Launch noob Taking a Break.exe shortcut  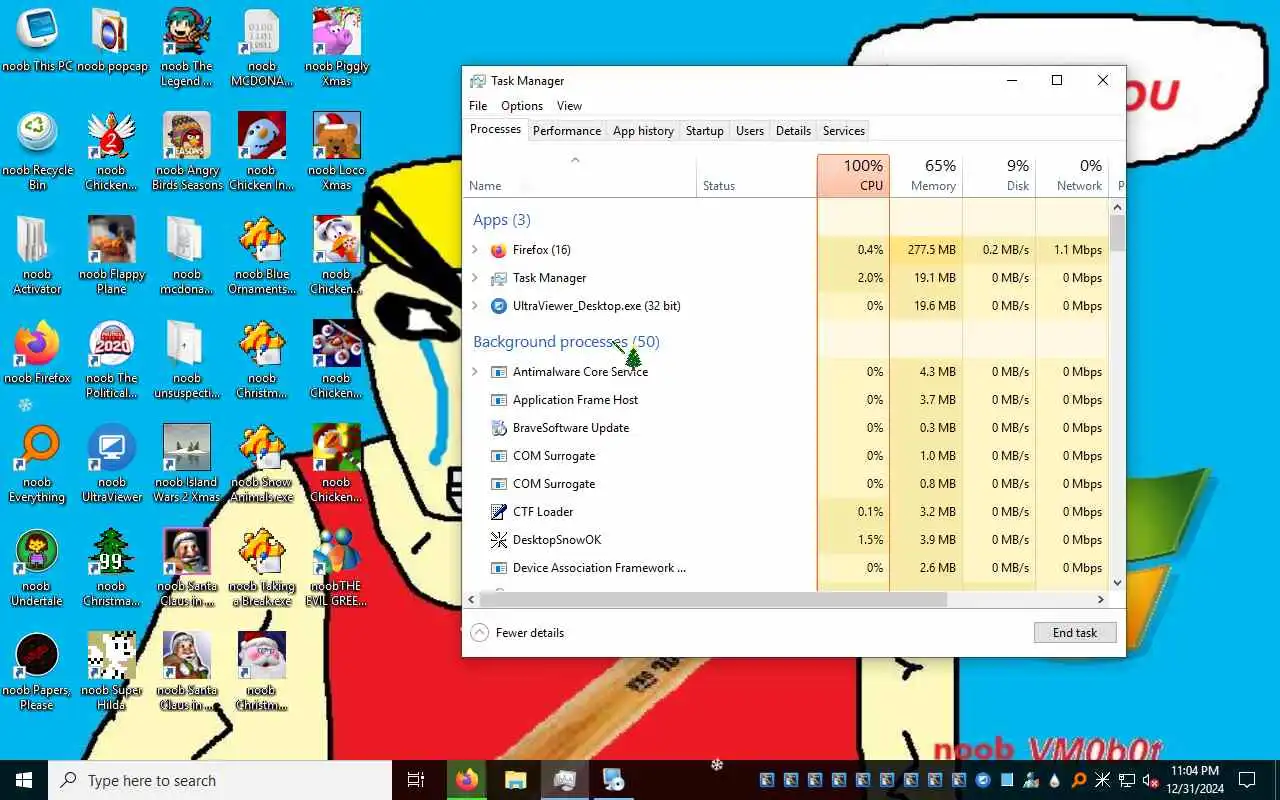tap(262, 568)
